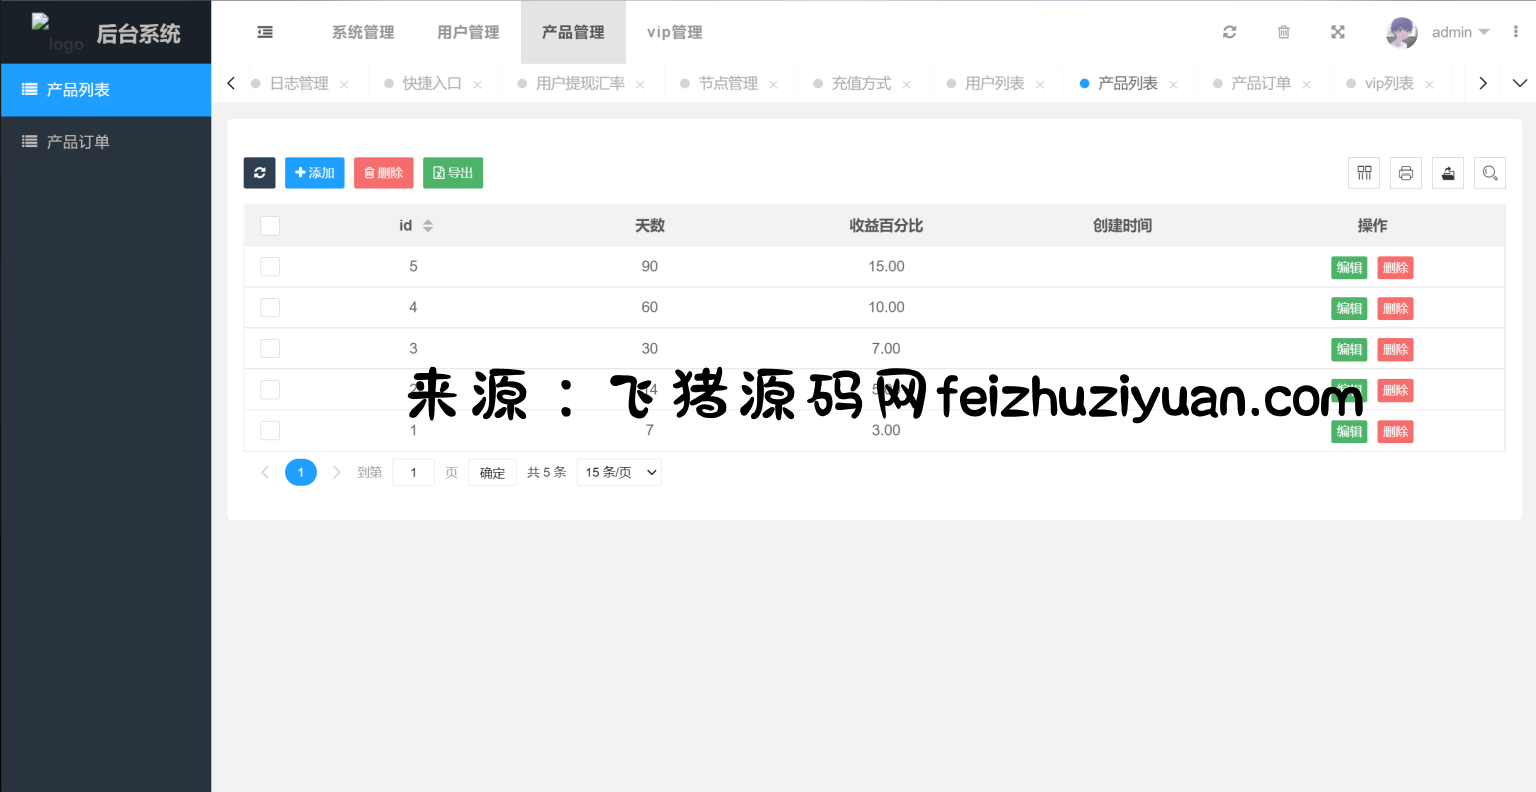Screen dimensions: 1536x792
Task: Open the column filter grid icon
Action: click(1364, 173)
